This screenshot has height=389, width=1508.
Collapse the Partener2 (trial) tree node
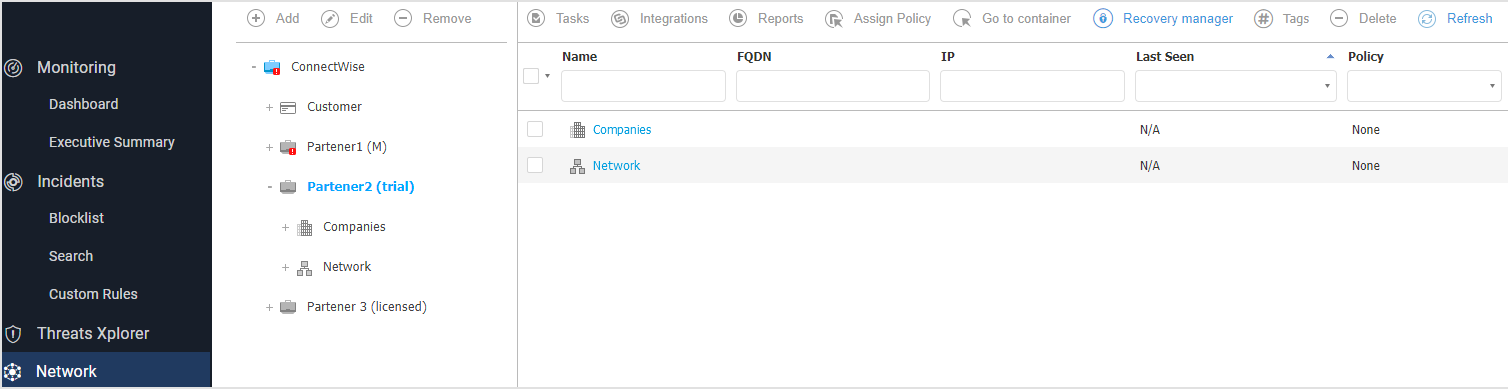tap(270, 187)
